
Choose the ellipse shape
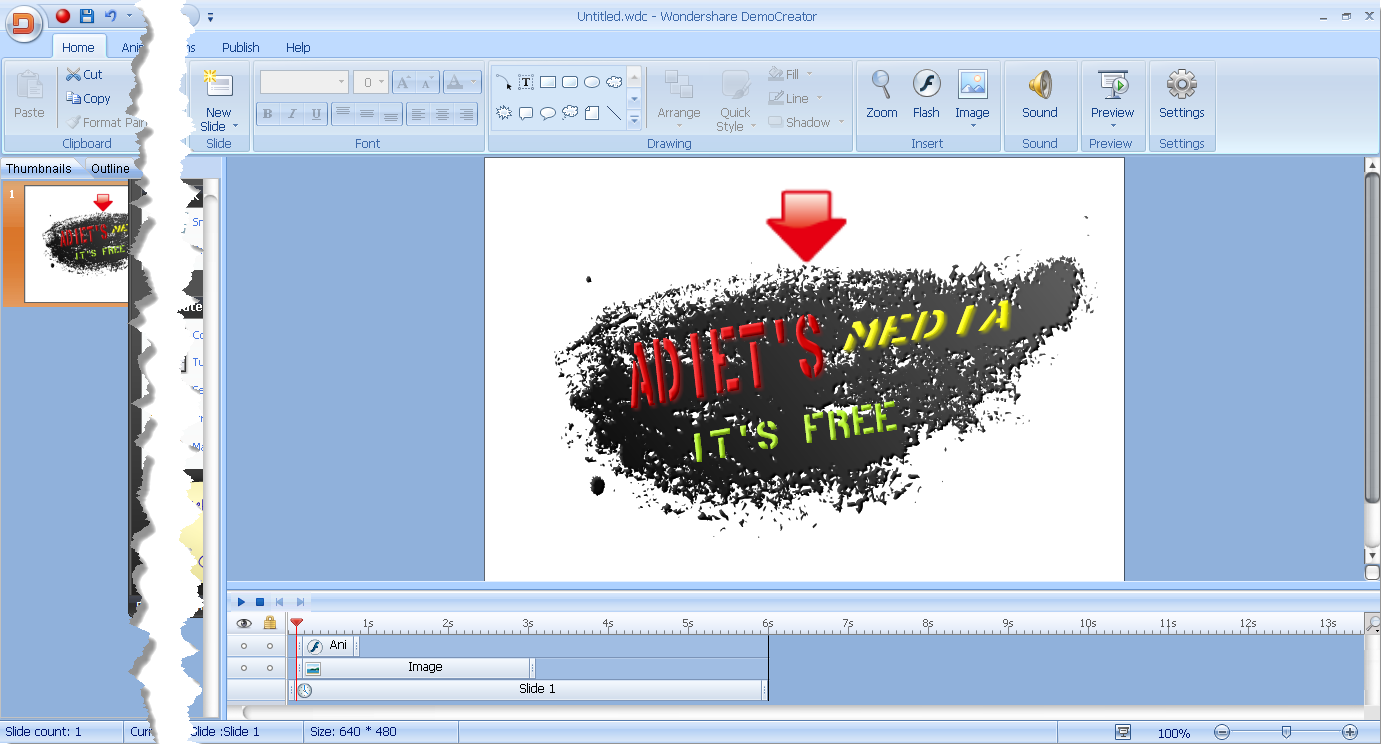(x=592, y=82)
